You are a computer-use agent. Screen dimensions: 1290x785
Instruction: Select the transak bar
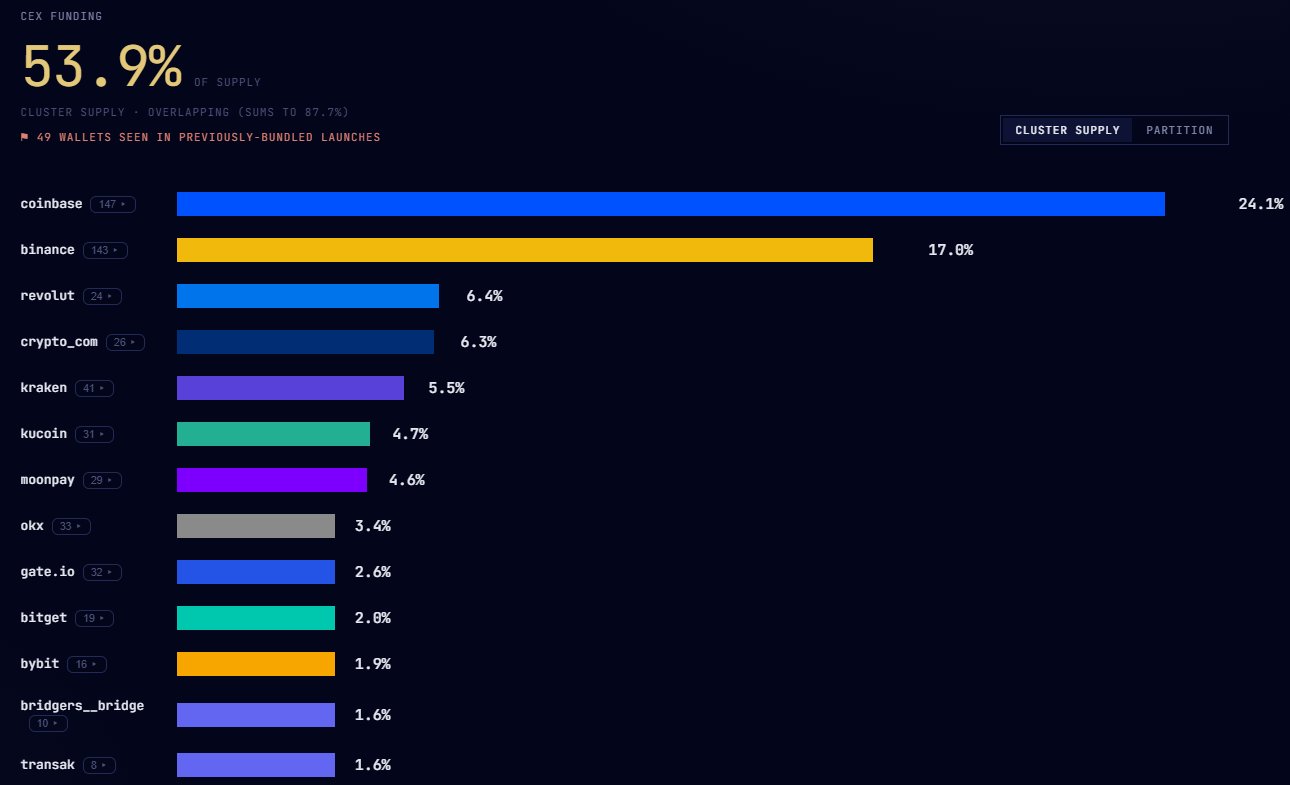[256, 765]
